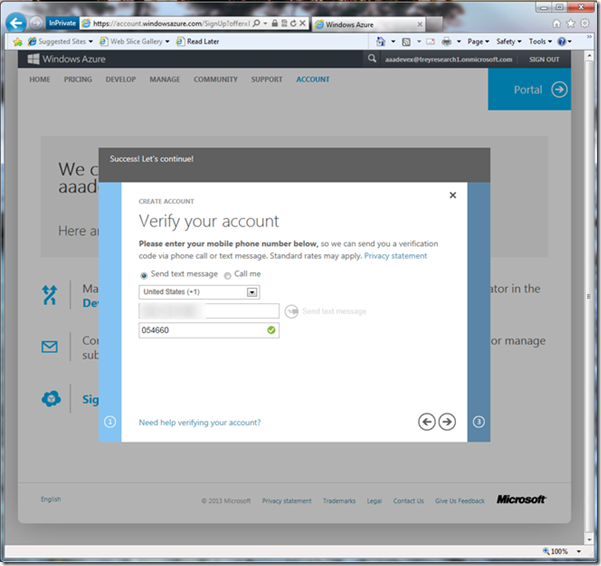The height and width of the screenshot is (566, 601).
Task: Open the ACCOUNT navigation item
Action: point(313,79)
